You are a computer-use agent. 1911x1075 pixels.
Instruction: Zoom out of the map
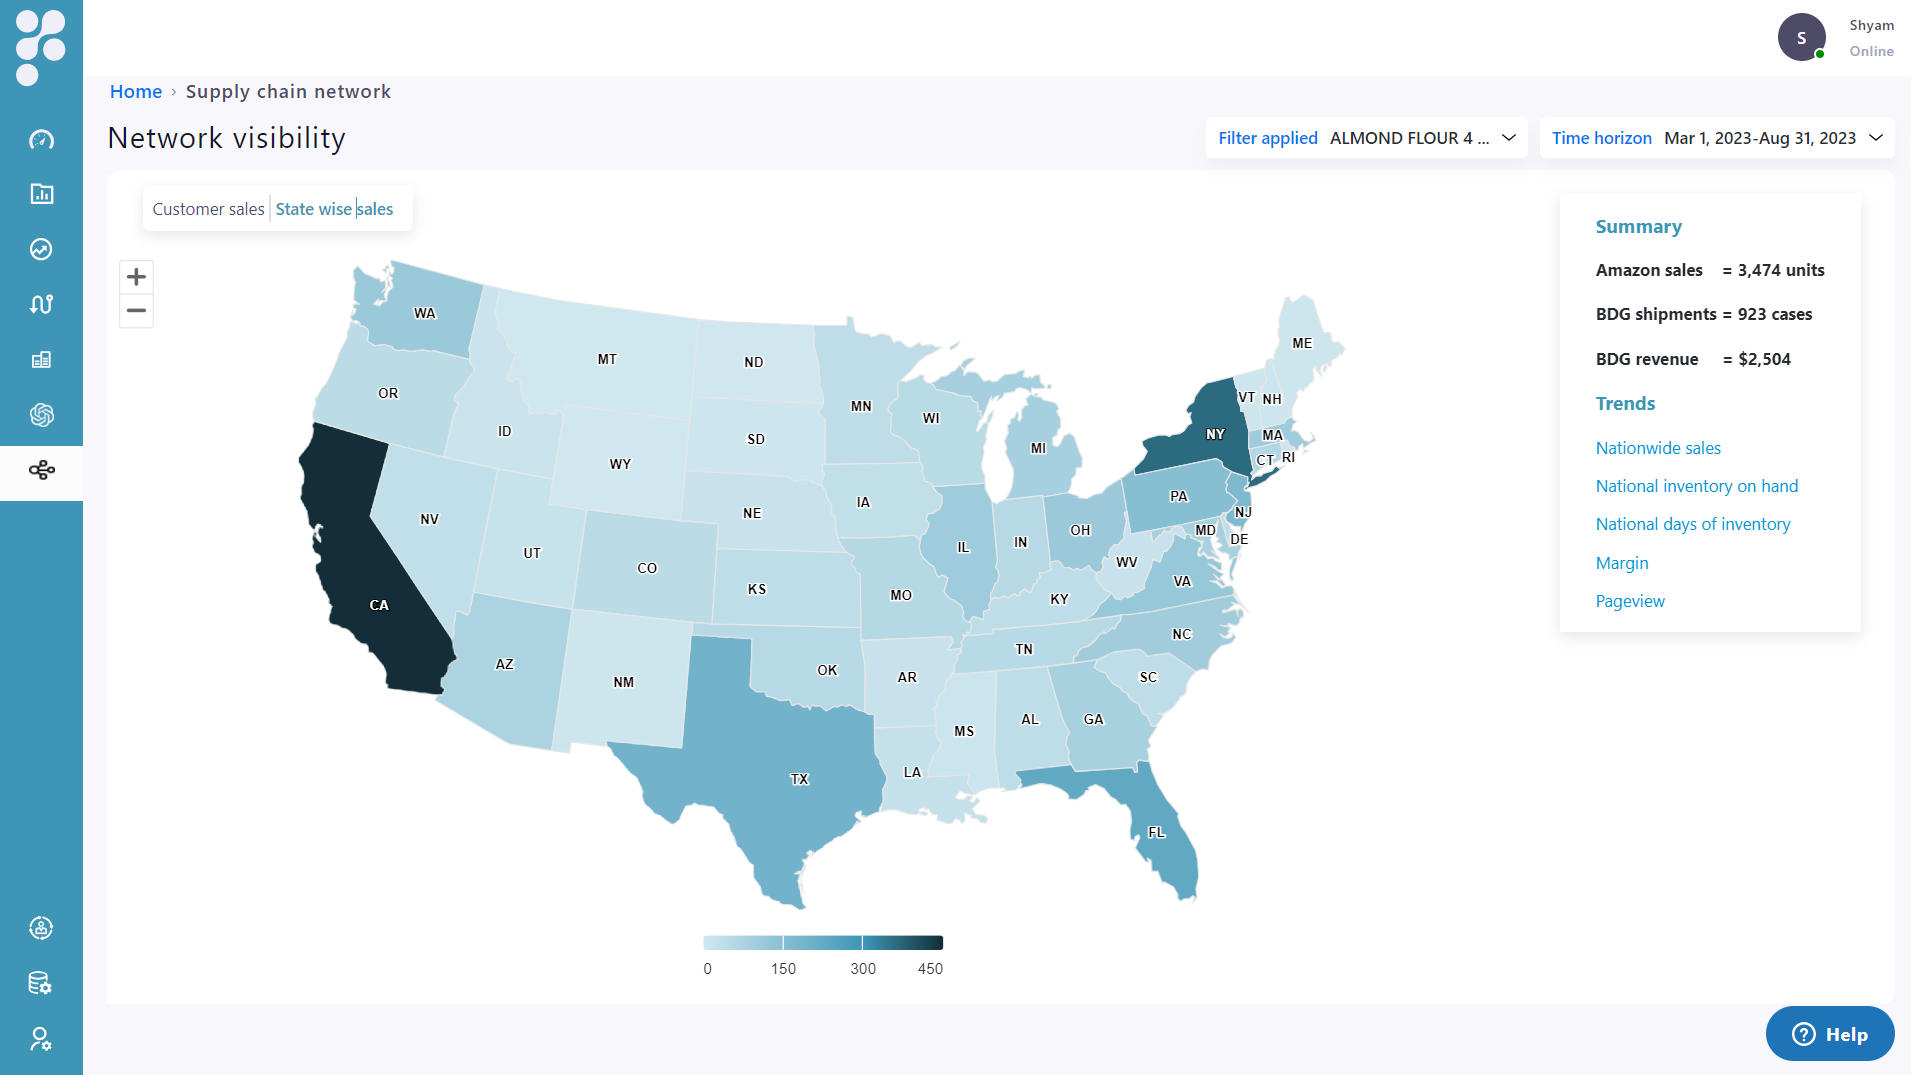(136, 311)
